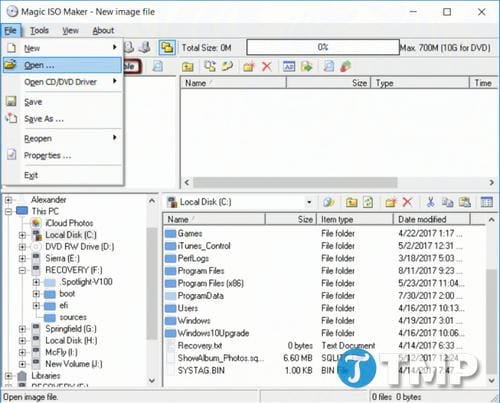Click the paste icon in explorer toolbar
Image resolution: width=500 pixels, height=403 pixels.
click(x=465, y=202)
